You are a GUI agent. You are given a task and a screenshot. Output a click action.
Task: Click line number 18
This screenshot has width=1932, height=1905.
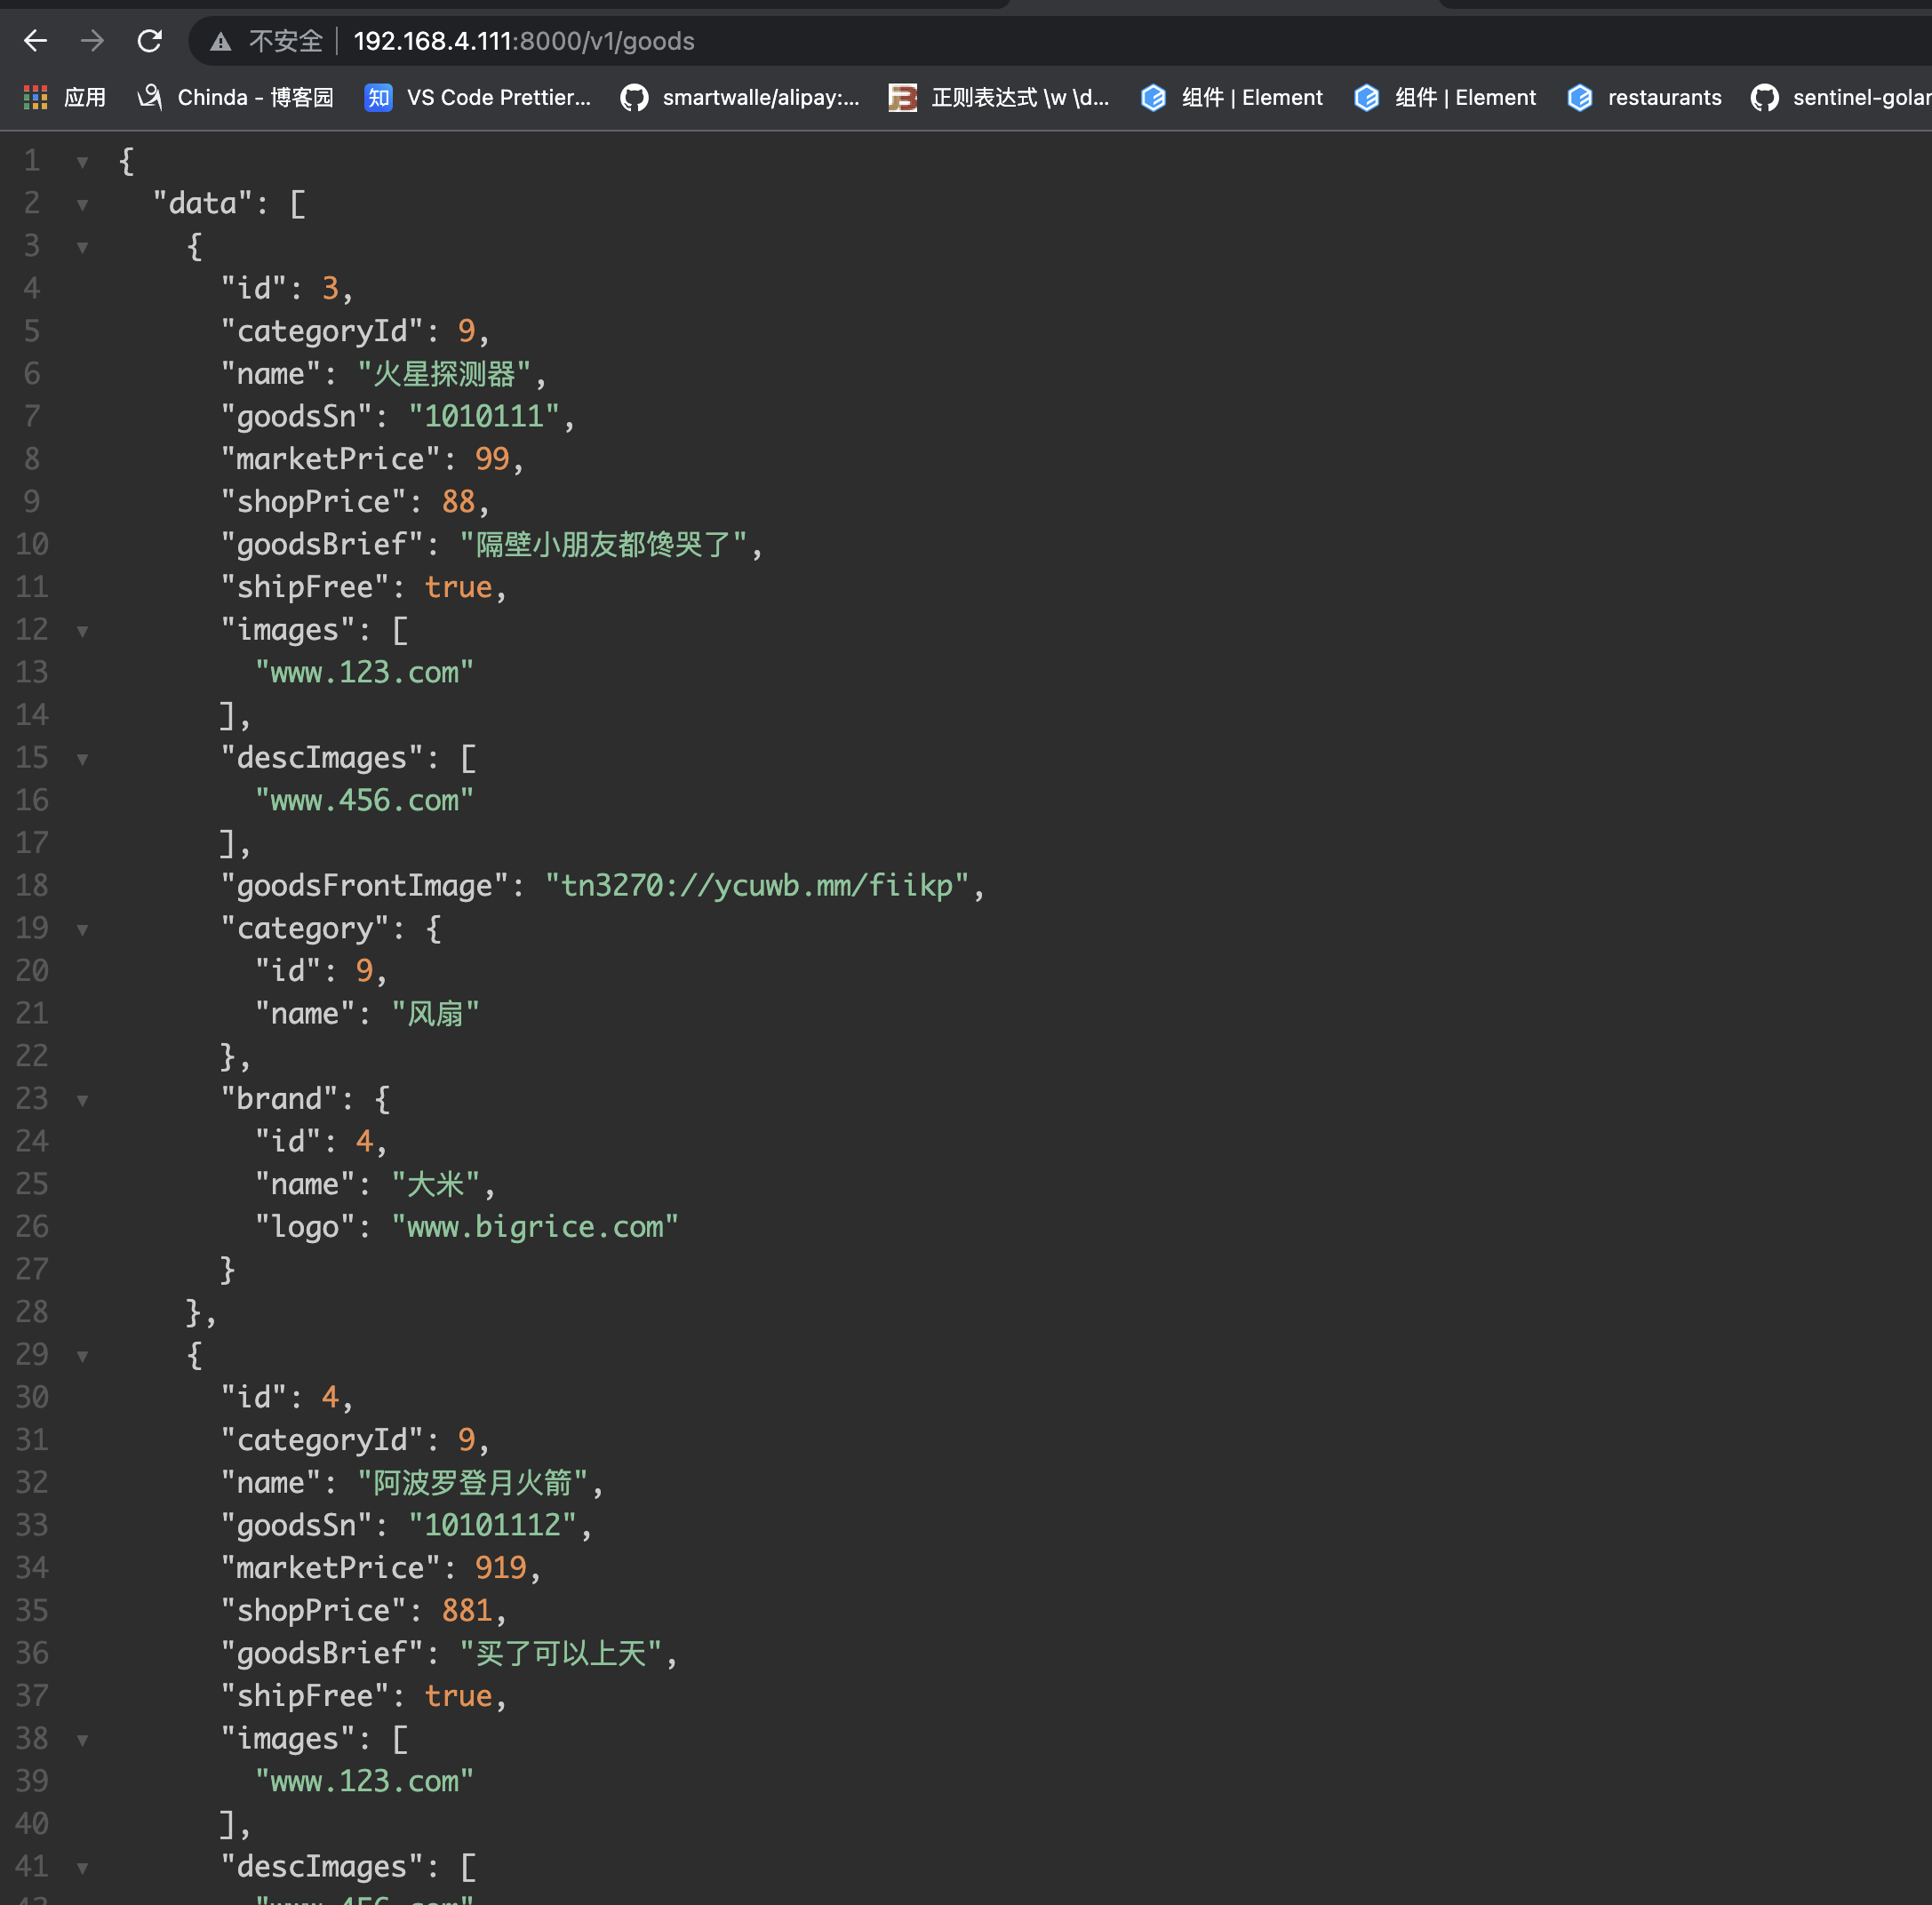point(32,886)
